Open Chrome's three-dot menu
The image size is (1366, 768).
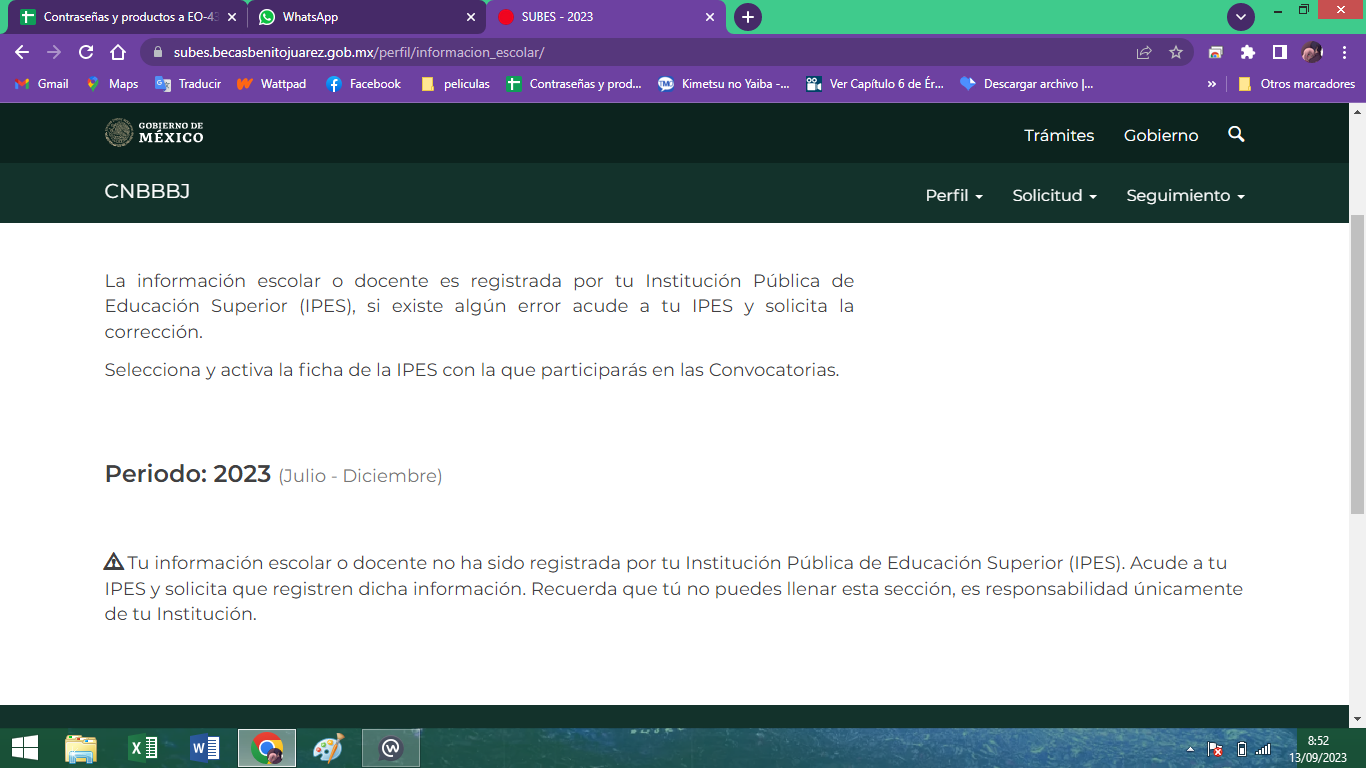click(x=1344, y=52)
